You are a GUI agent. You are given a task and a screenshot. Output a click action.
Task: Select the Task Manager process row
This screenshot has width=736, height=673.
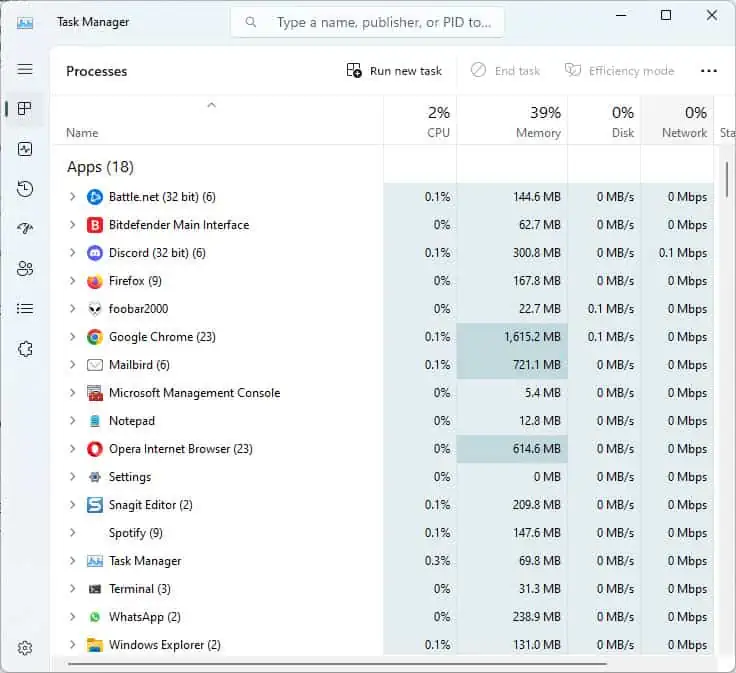[383, 561]
